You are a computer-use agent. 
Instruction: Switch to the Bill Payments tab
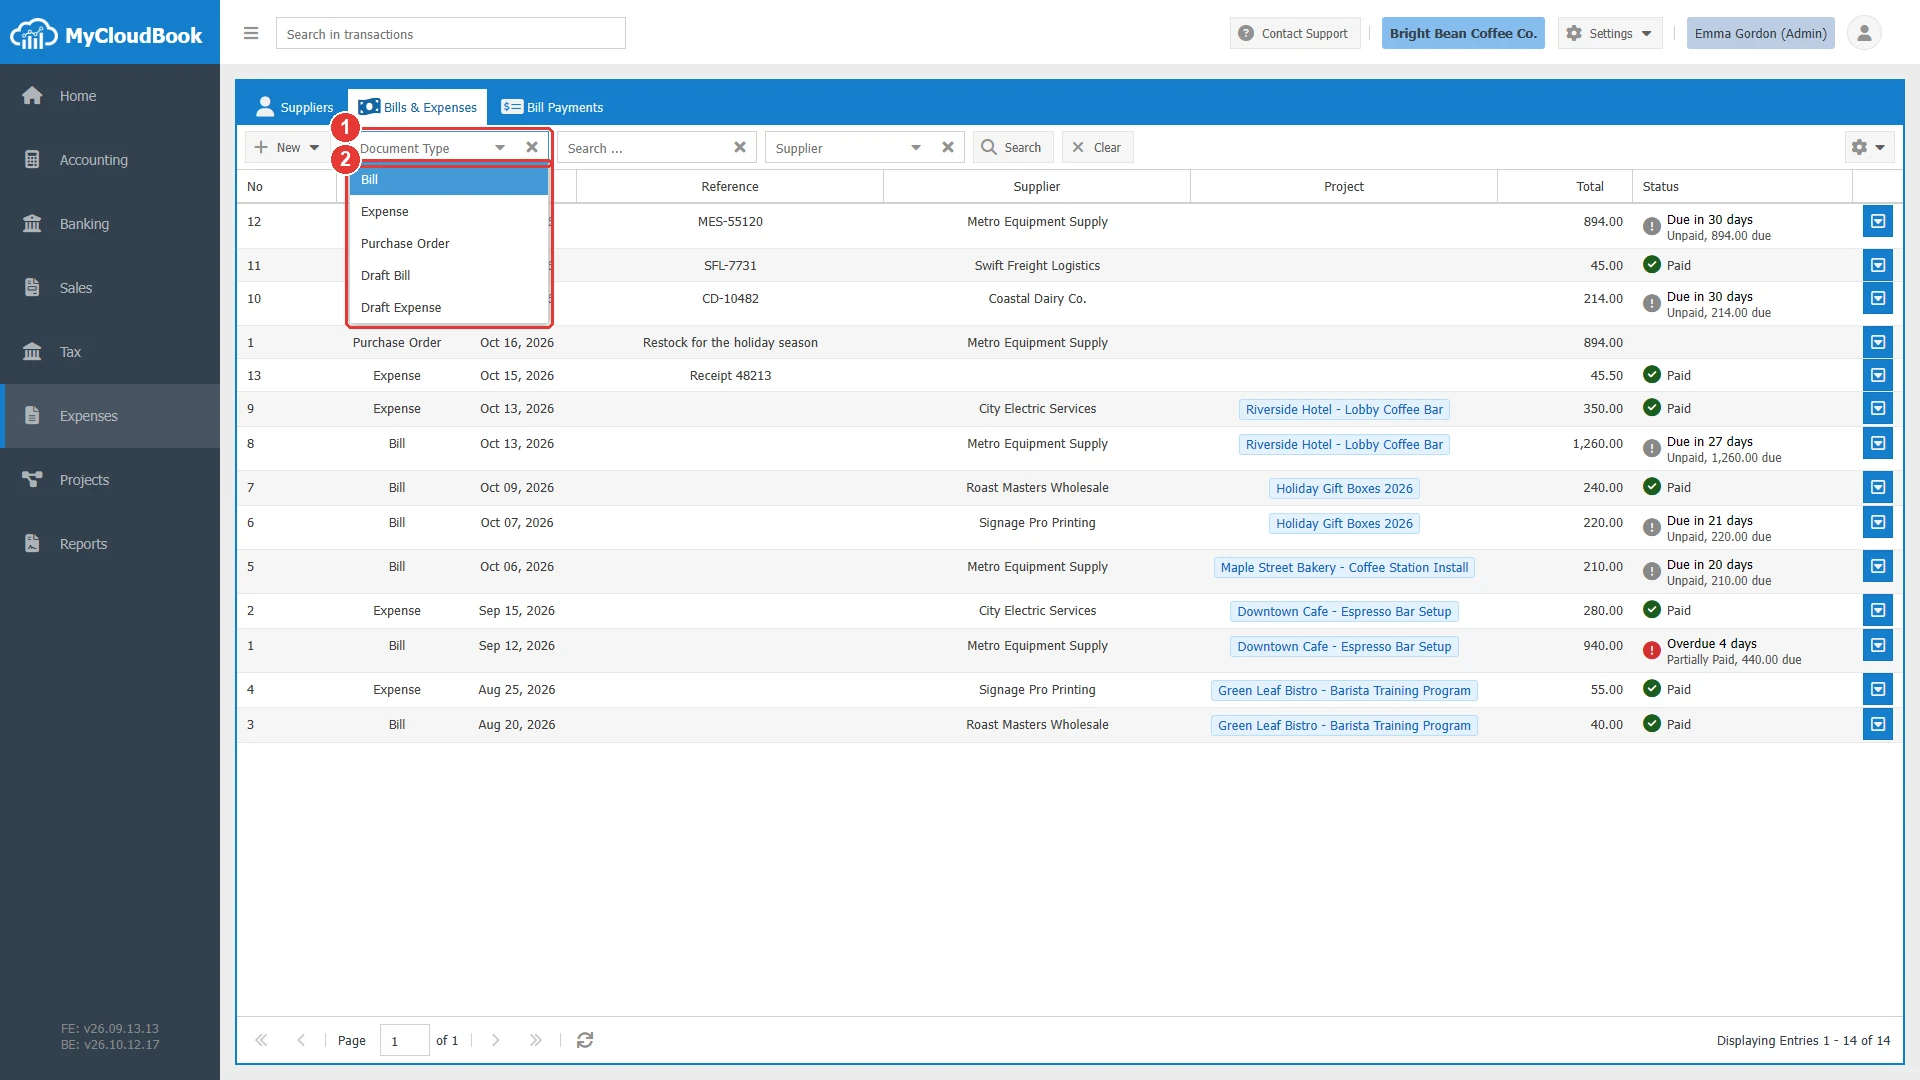[x=552, y=107]
